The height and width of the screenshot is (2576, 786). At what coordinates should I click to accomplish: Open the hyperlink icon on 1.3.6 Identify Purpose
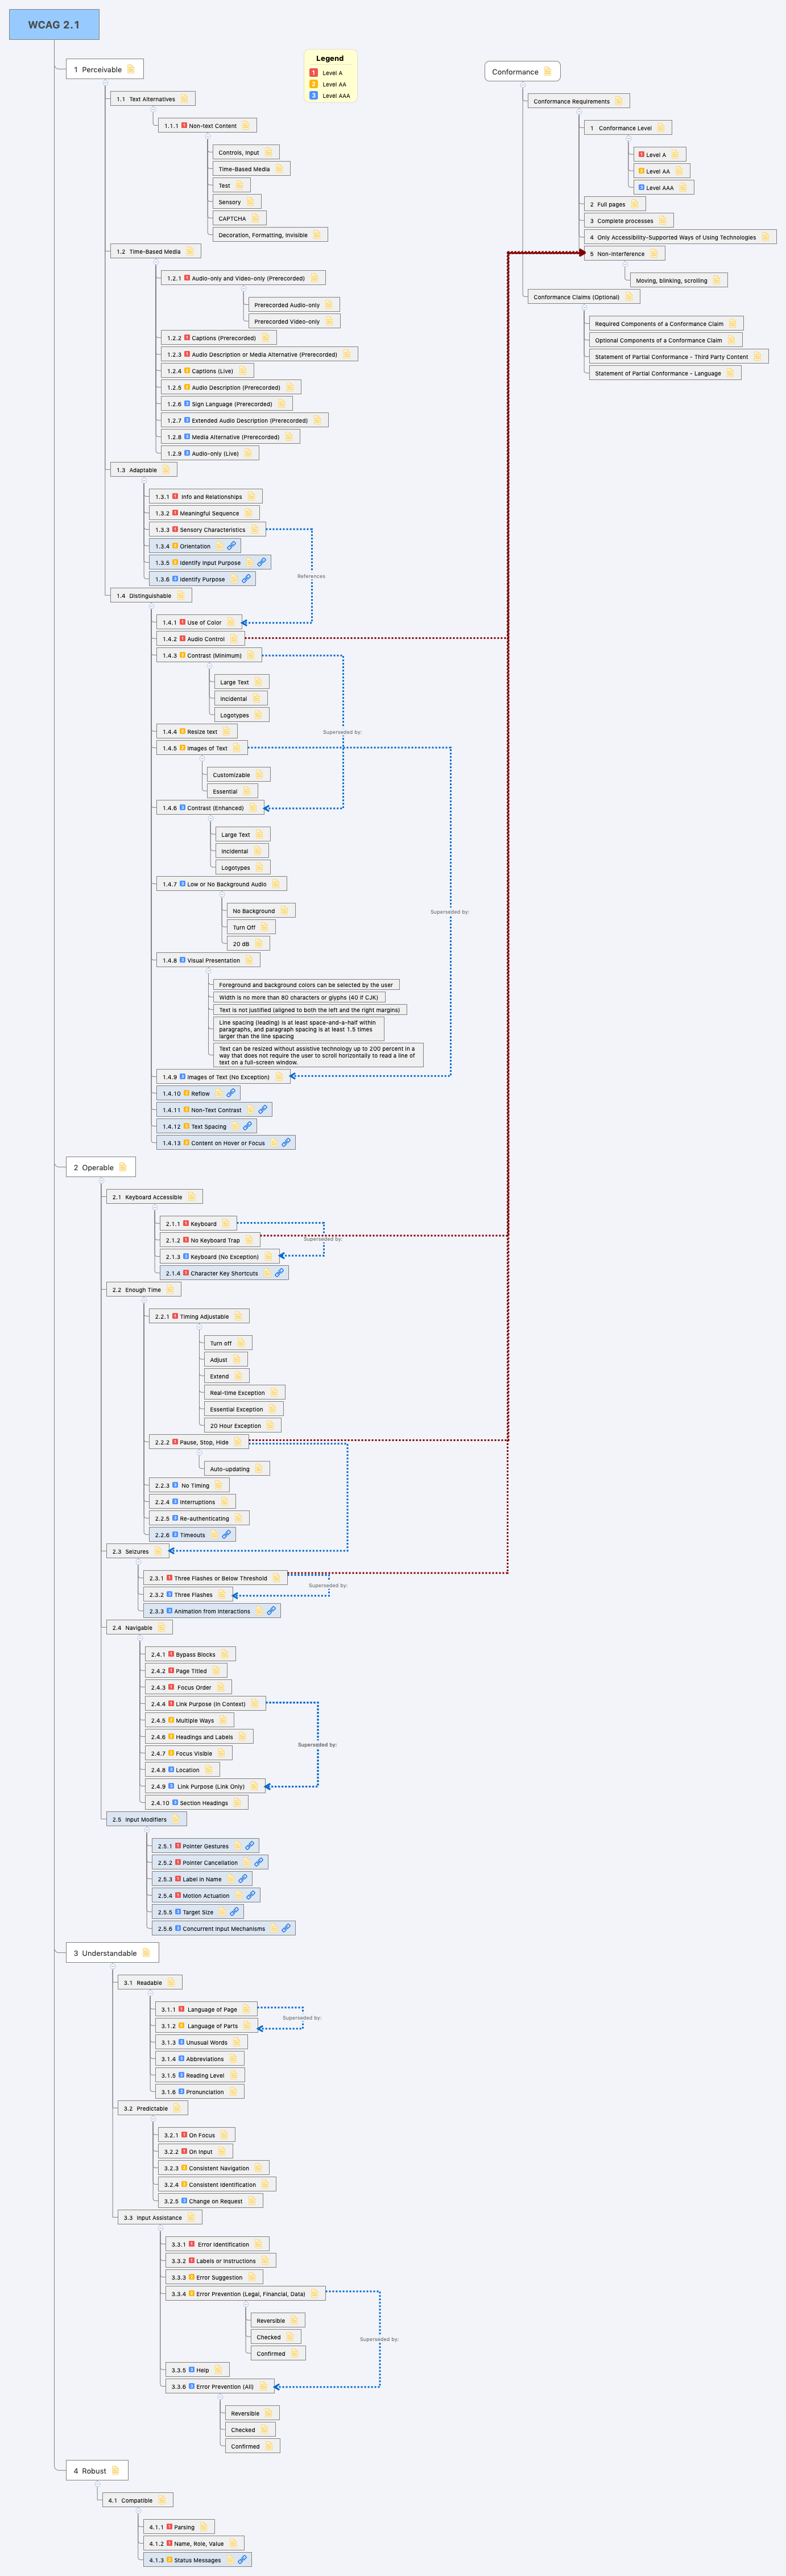click(x=245, y=579)
